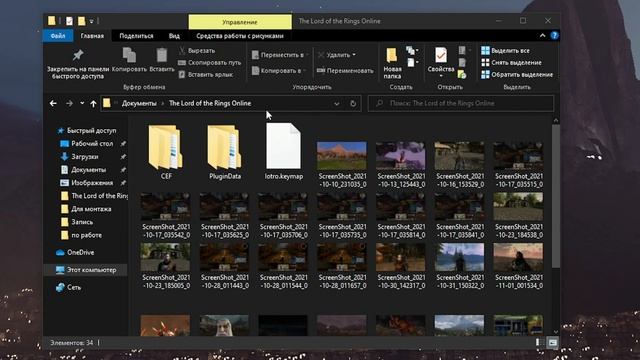Click Обратить выделение

click(517, 74)
